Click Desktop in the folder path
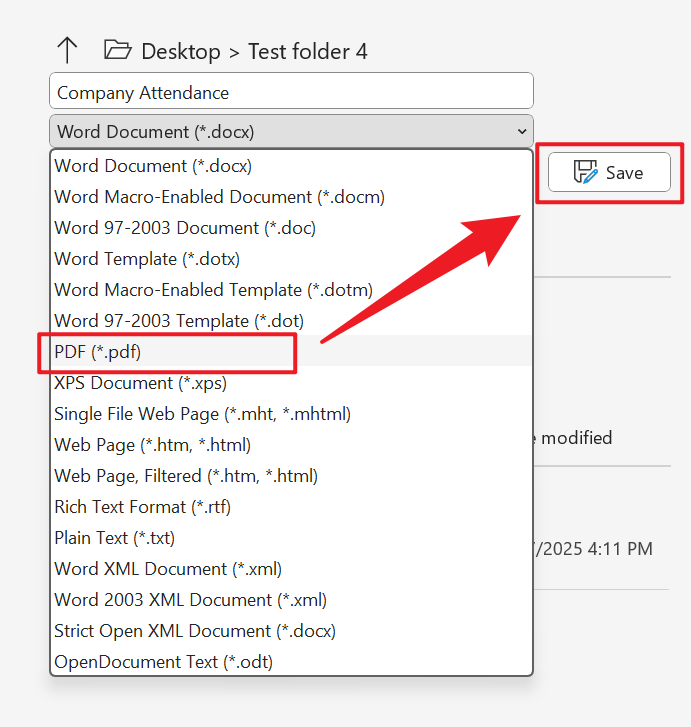691x727 pixels. tap(181, 51)
